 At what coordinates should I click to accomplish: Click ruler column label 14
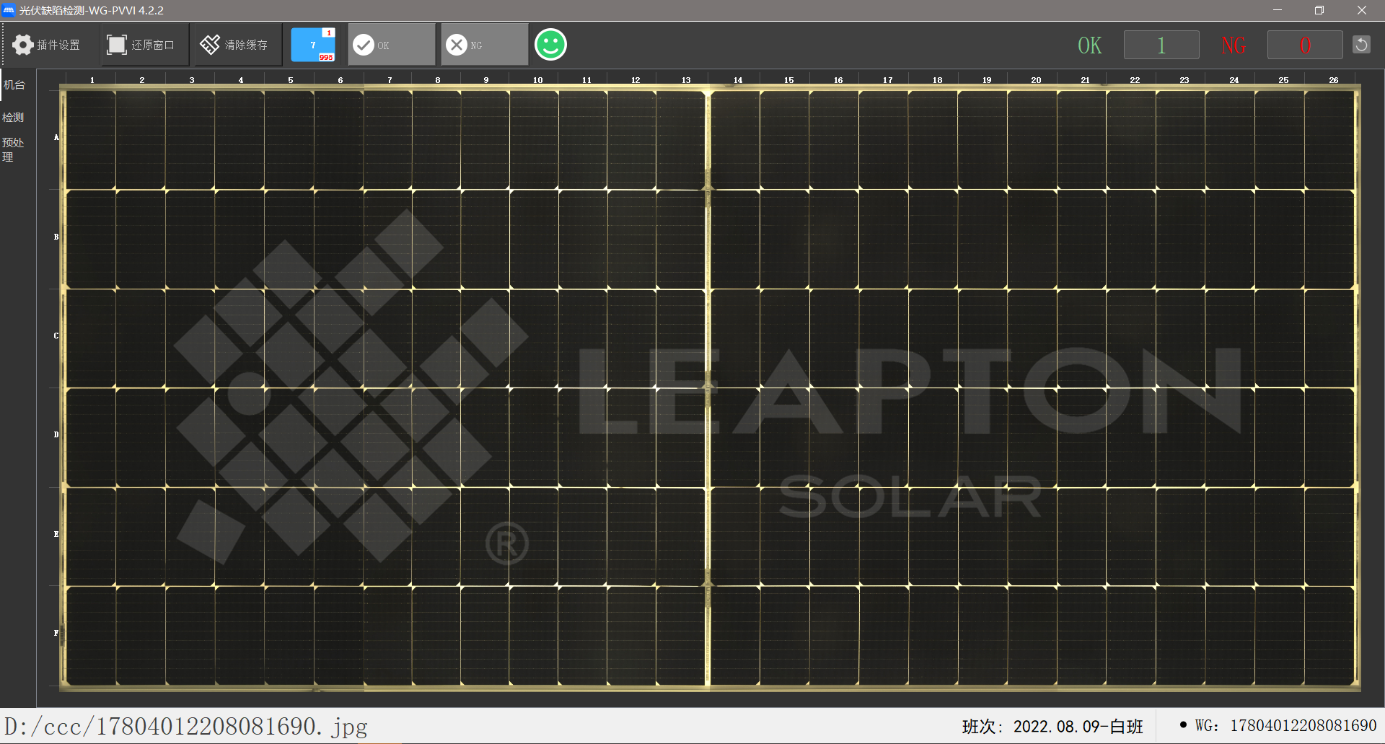[738, 79]
